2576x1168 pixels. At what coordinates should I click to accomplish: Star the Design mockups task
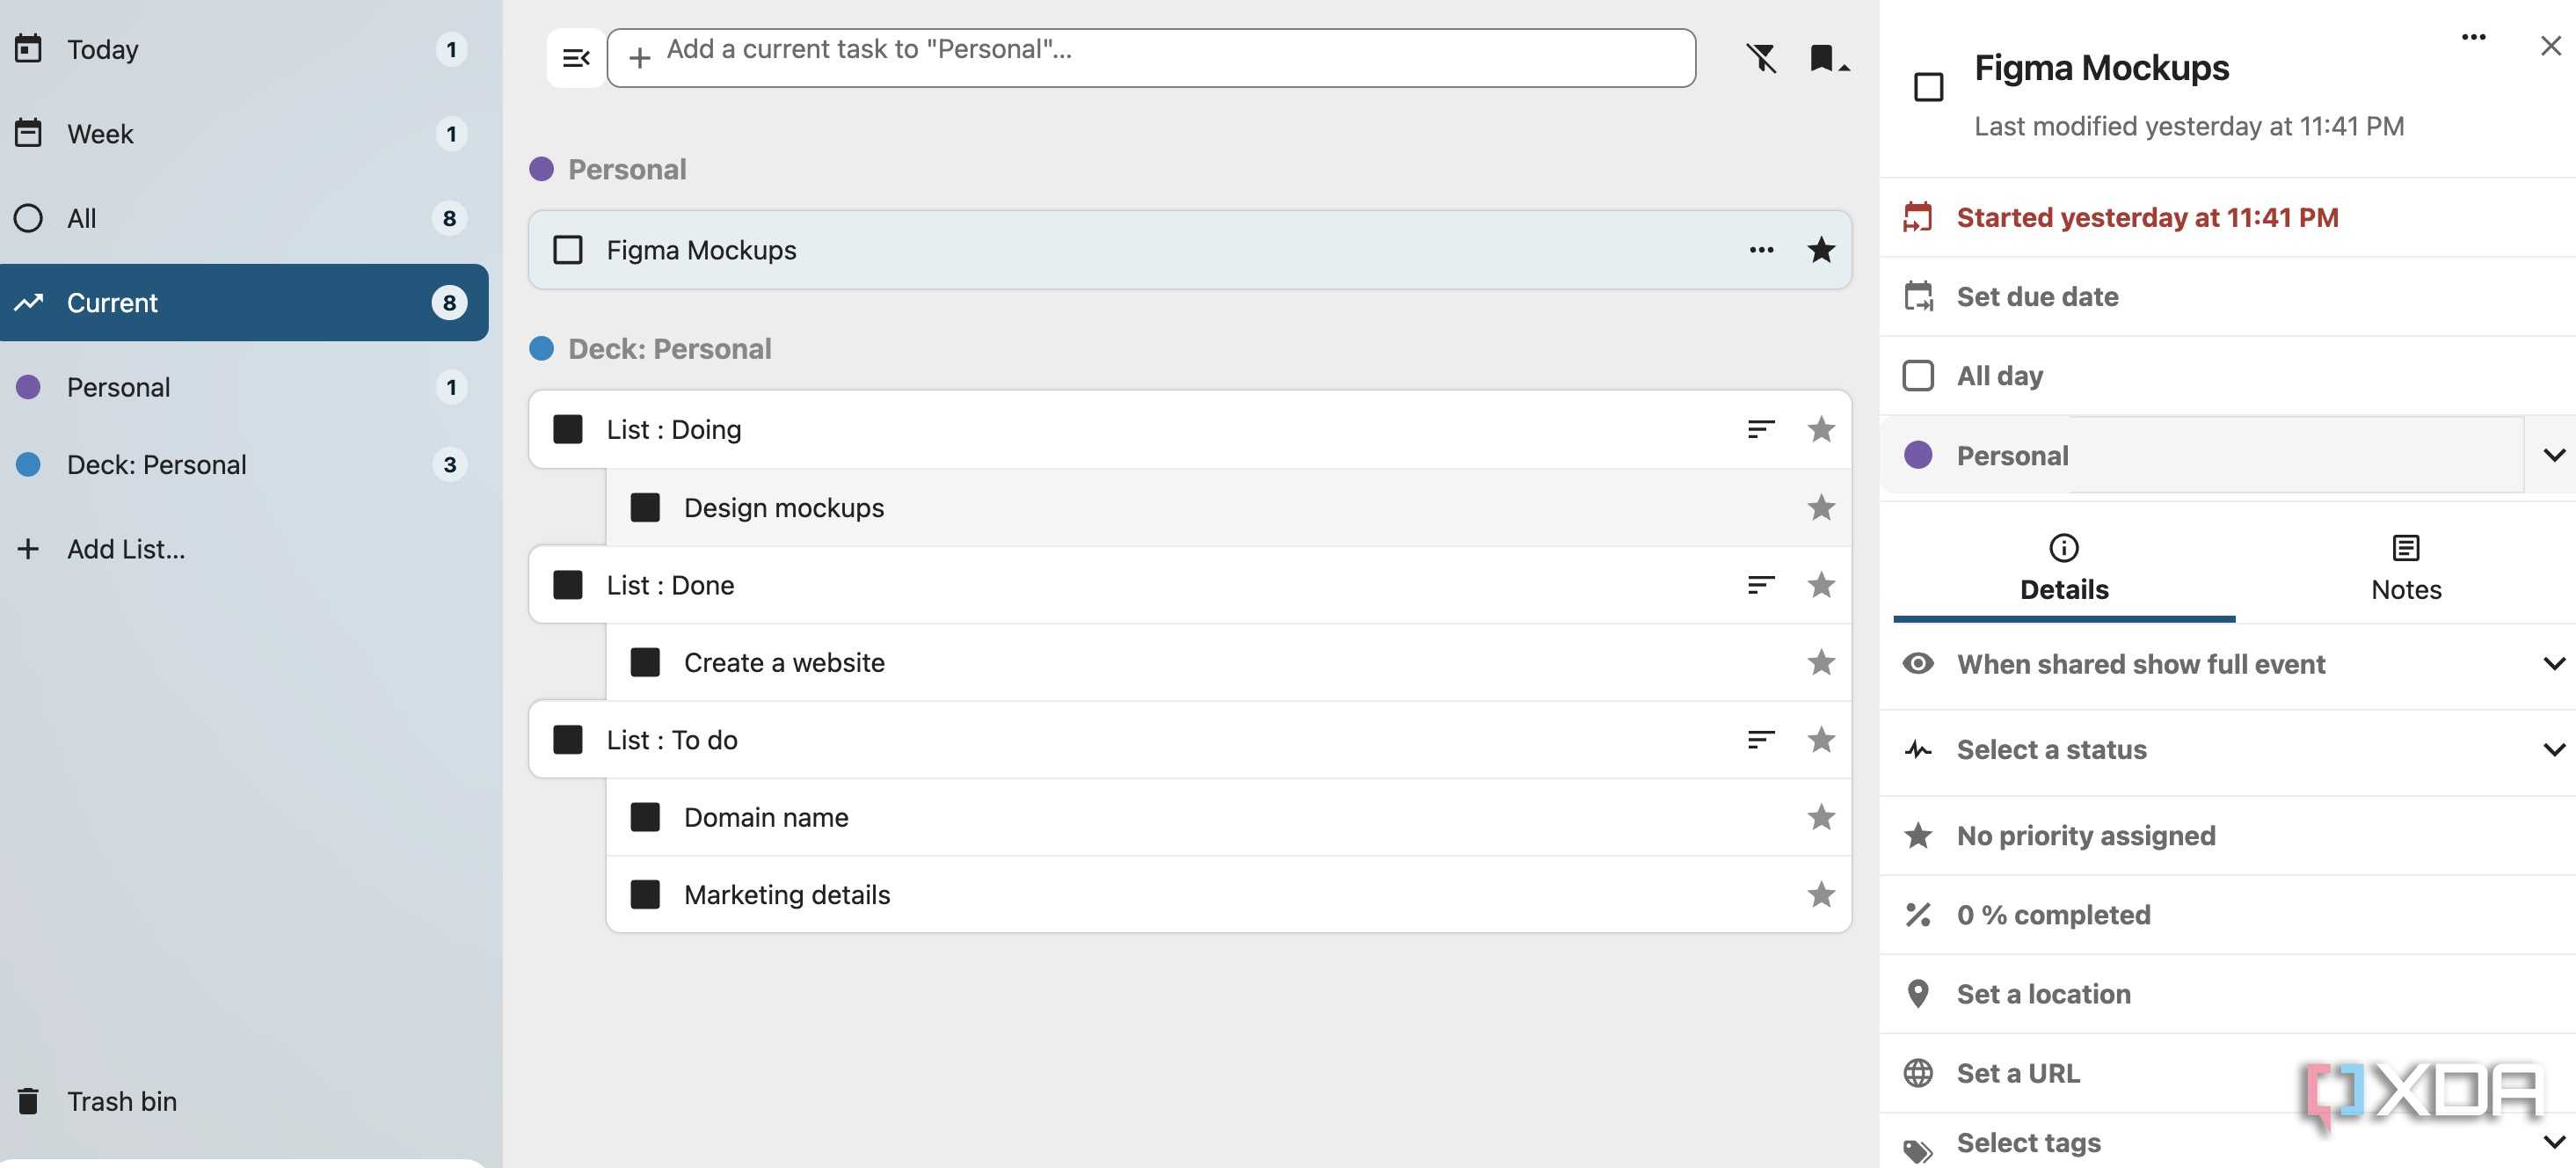1821,508
